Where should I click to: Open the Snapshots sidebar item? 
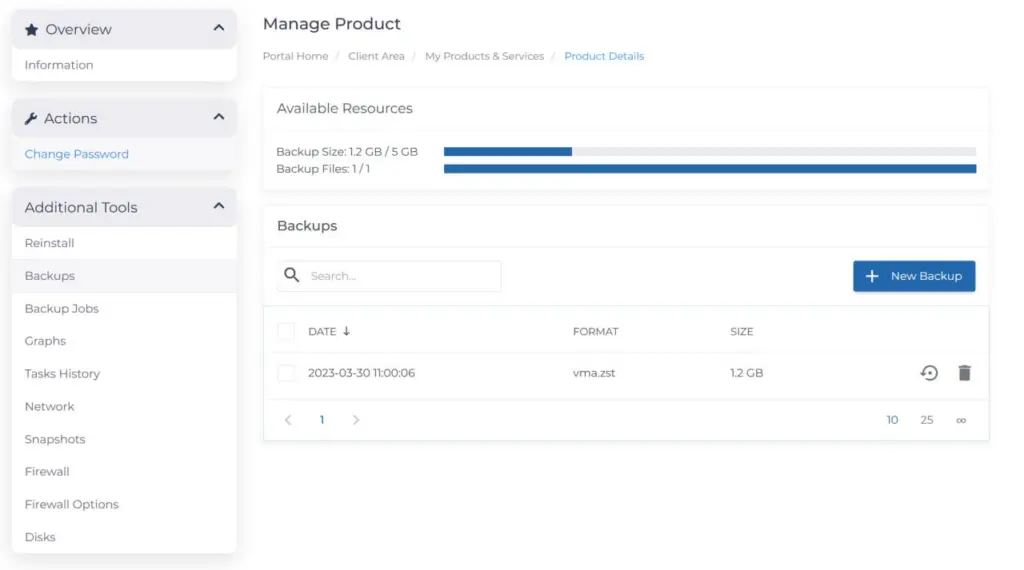coord(55,439)
